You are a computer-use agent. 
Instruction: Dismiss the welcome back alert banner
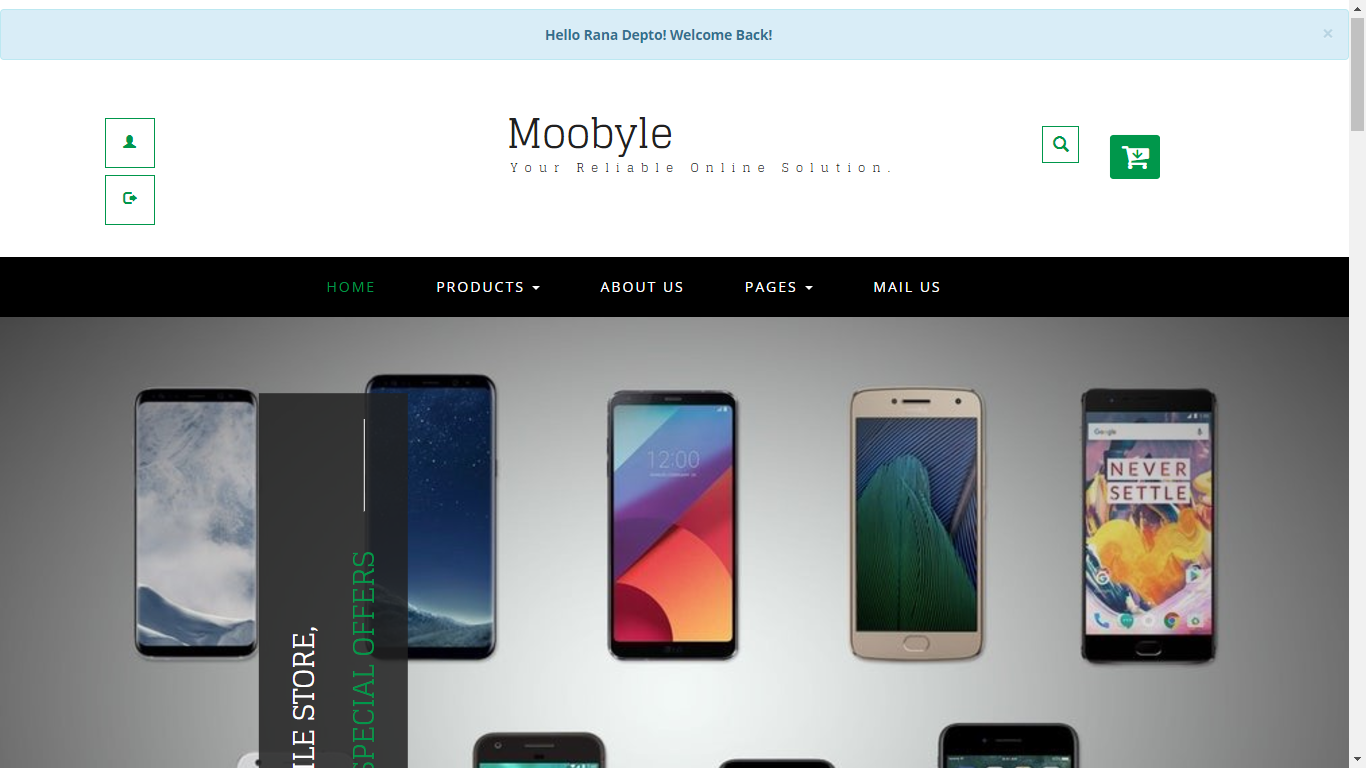click(1328, 33)
